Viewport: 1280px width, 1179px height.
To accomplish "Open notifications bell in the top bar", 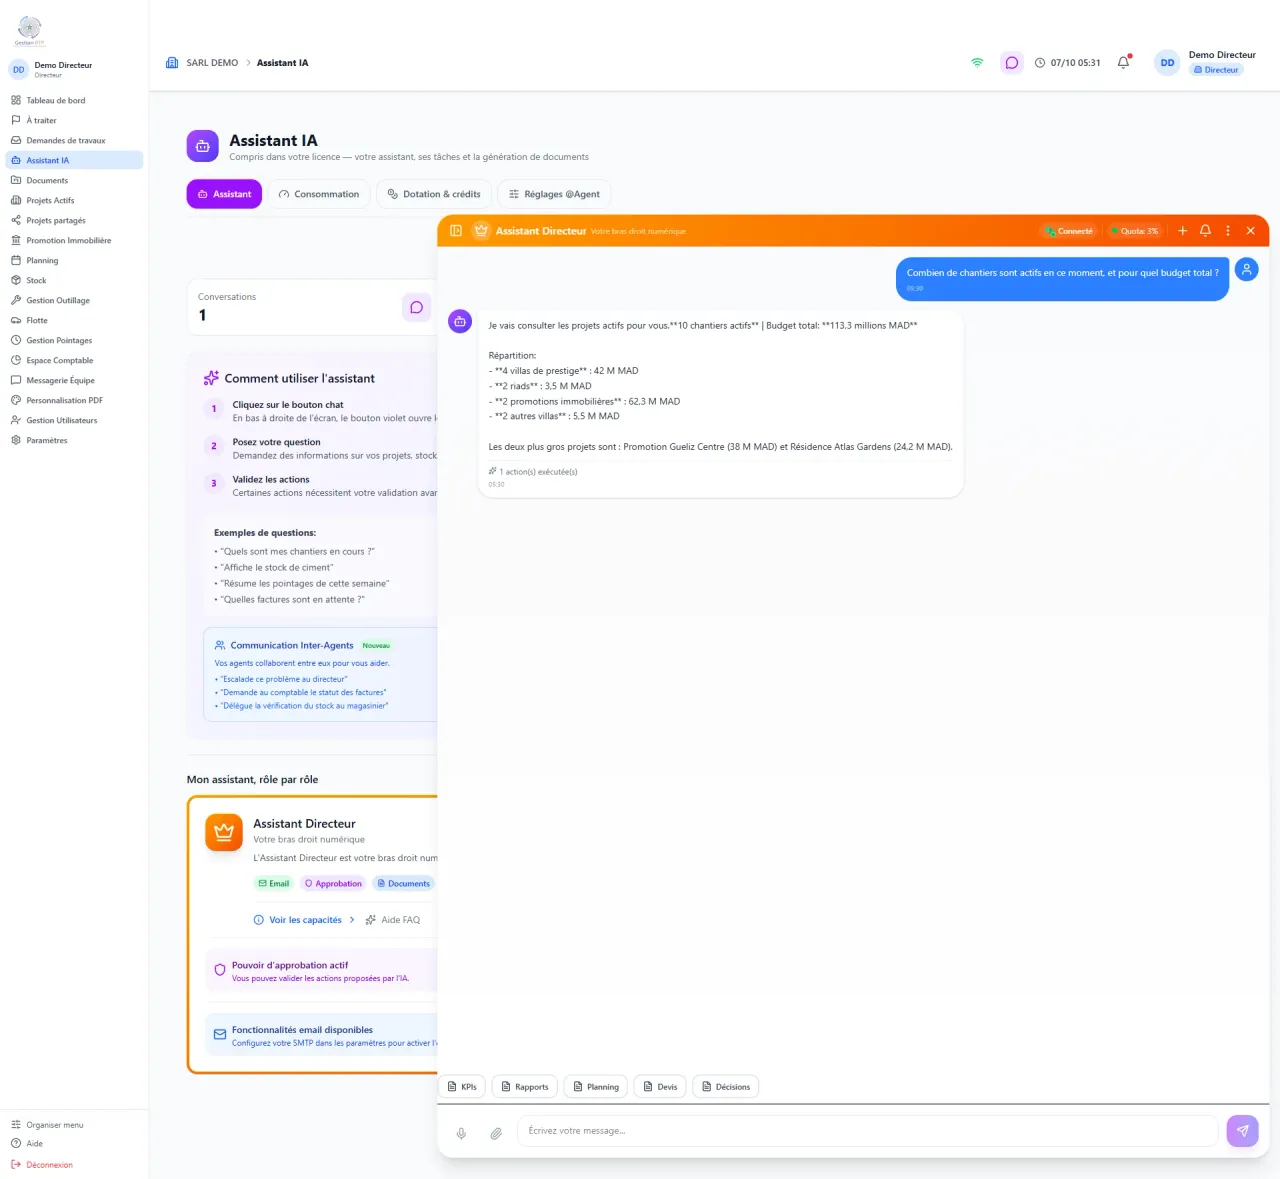I will (1124, 62).
